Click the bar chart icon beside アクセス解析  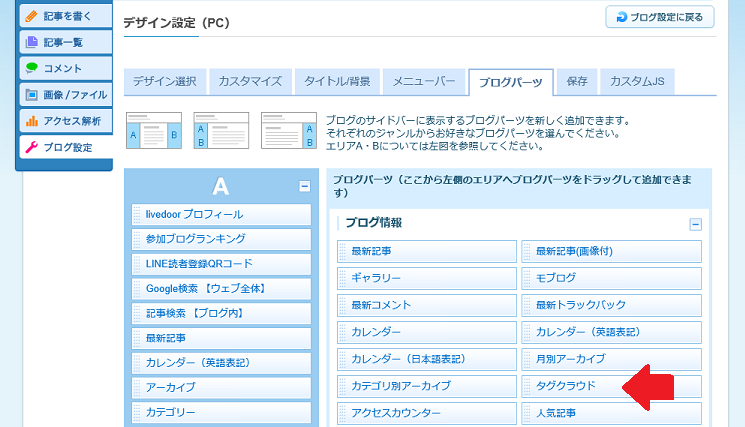pos(31,121)
